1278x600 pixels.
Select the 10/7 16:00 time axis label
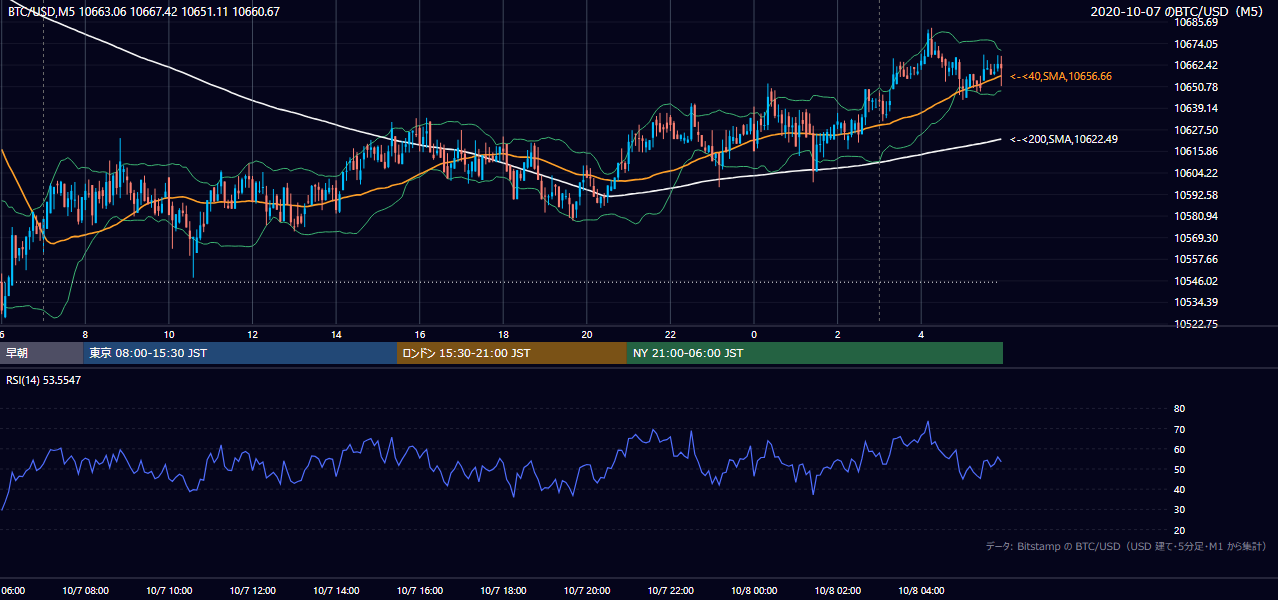coord(420,591)
